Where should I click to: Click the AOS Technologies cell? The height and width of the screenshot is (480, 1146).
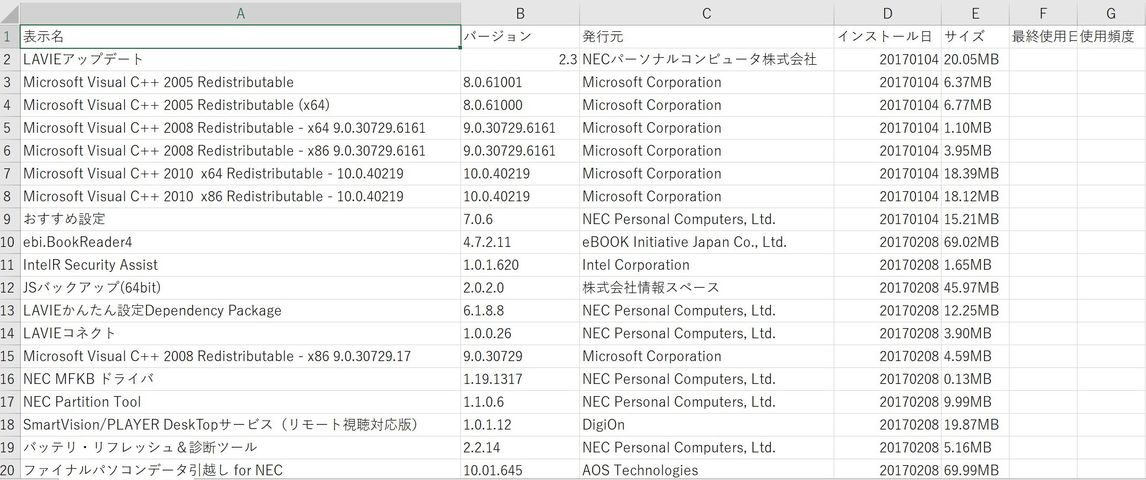pos(707,470)
